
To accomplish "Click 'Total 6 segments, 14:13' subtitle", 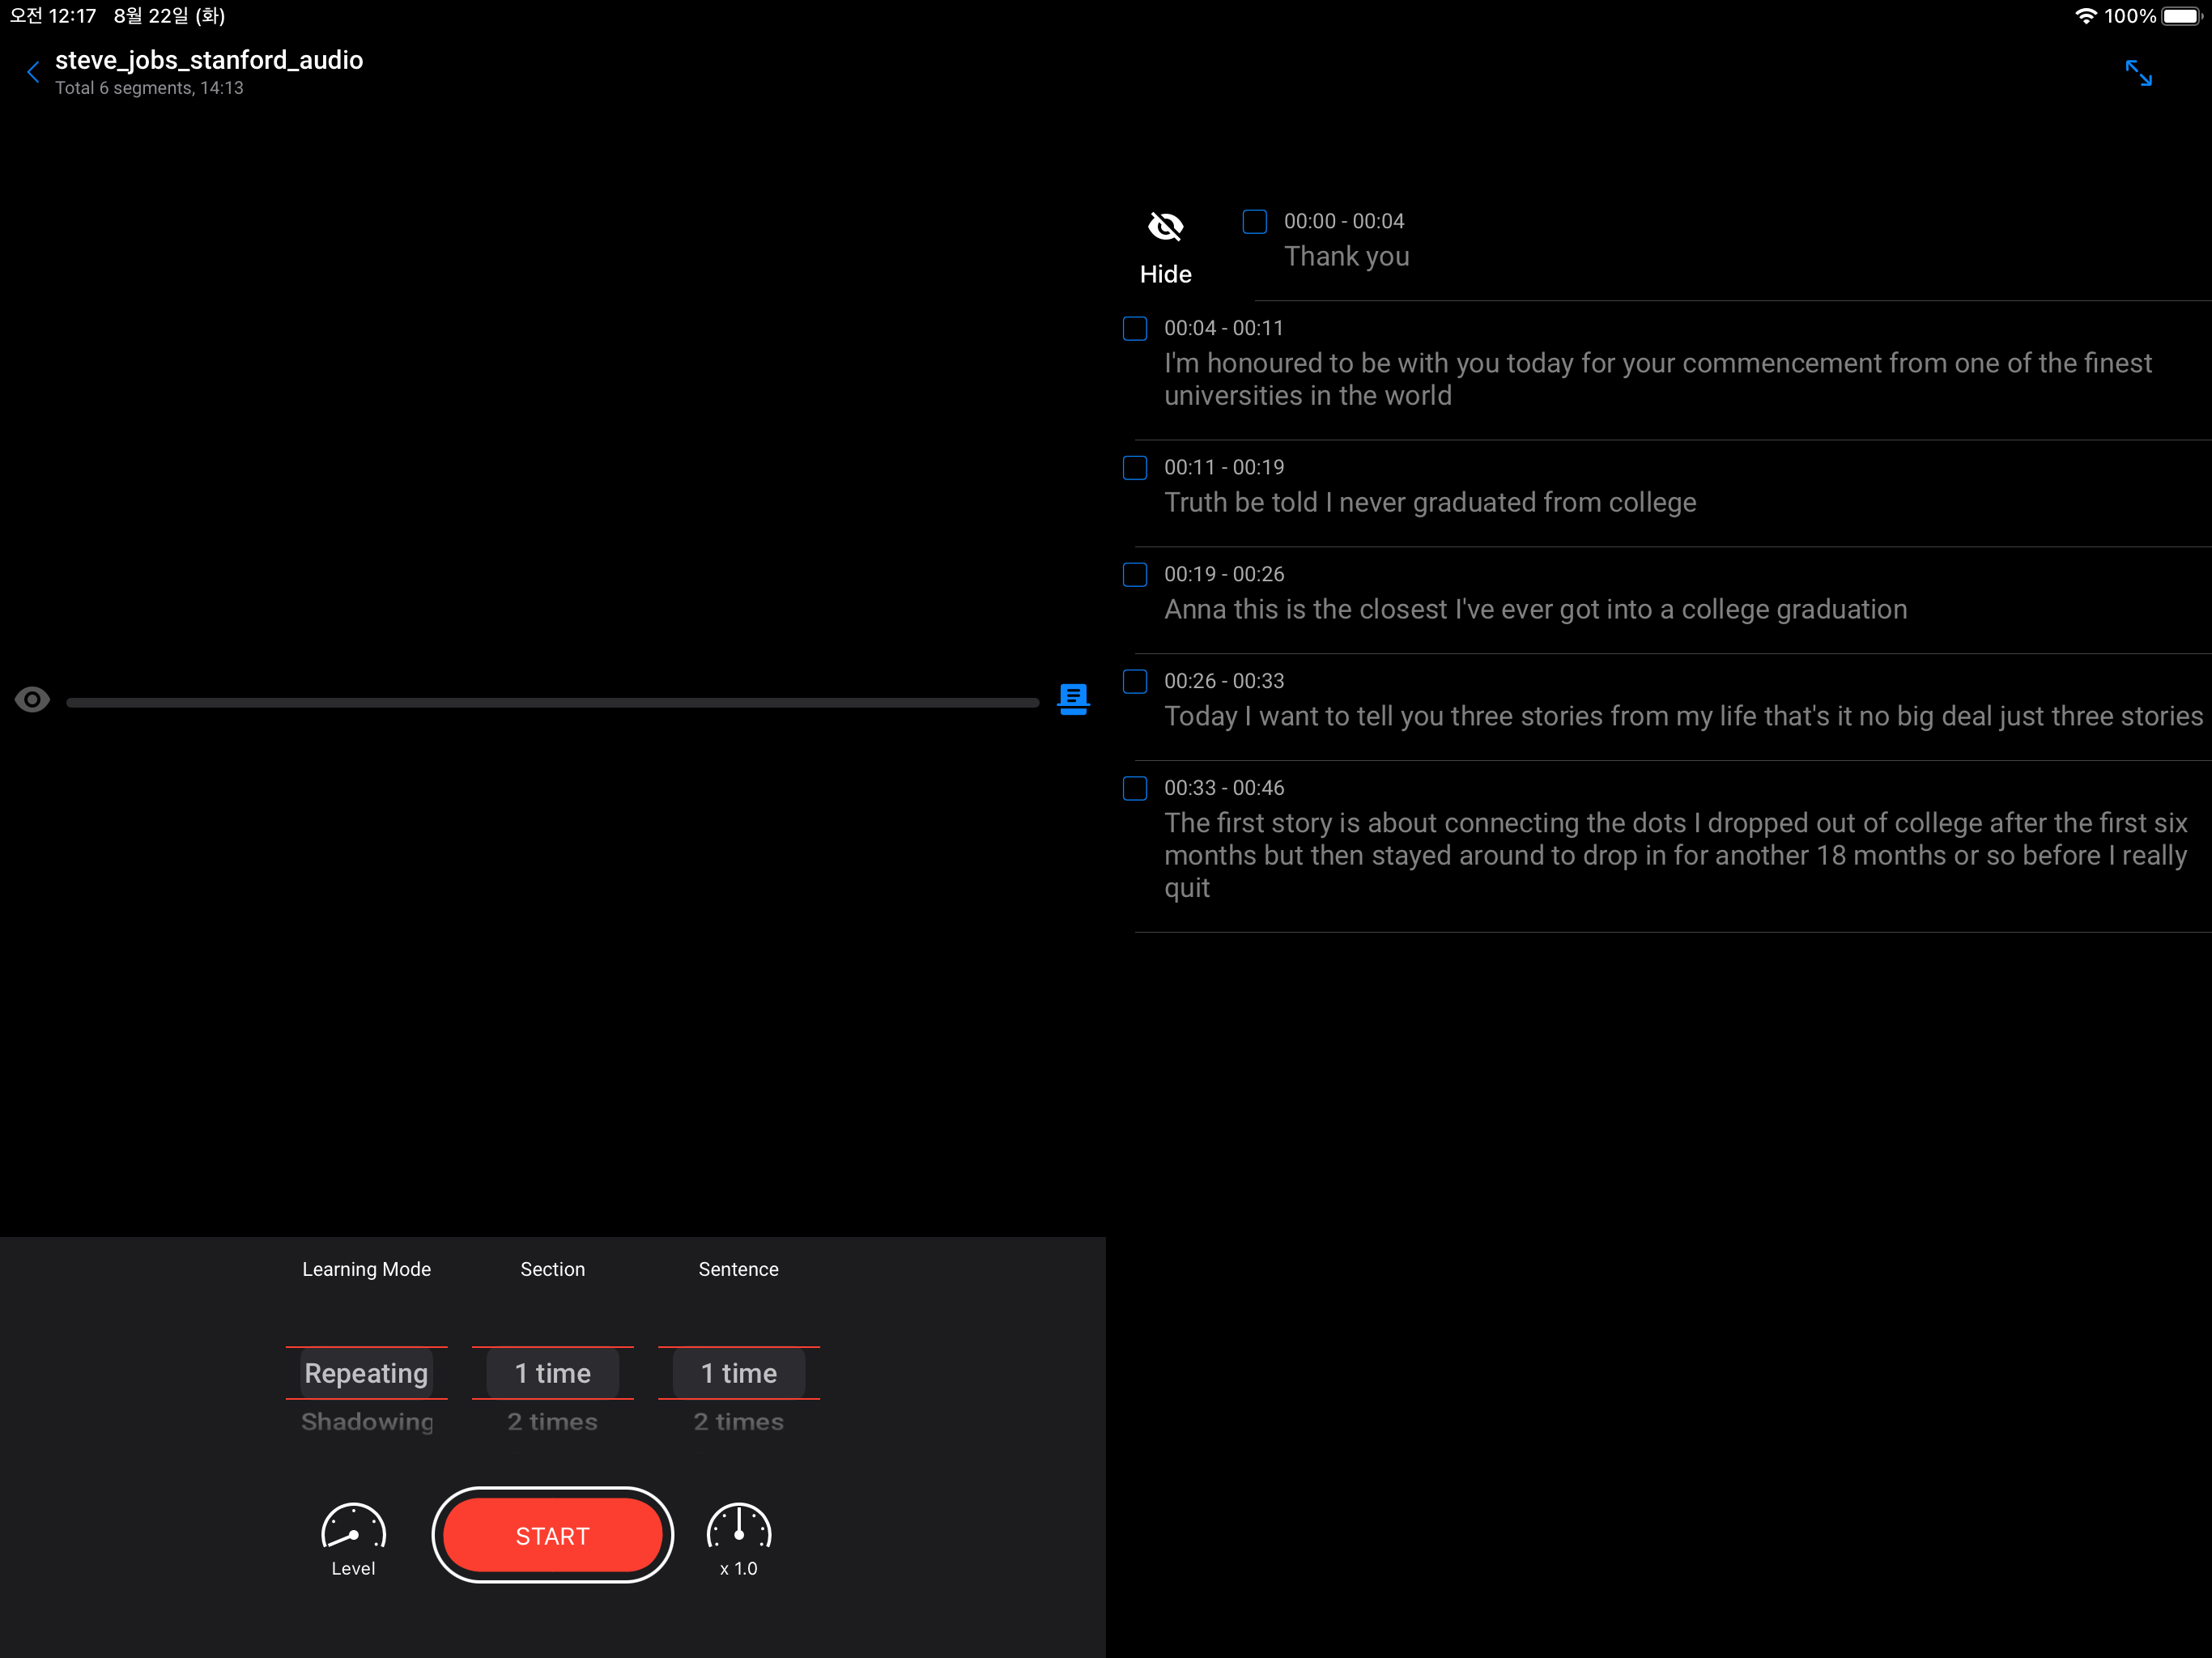I will click(x=149, y=88).
